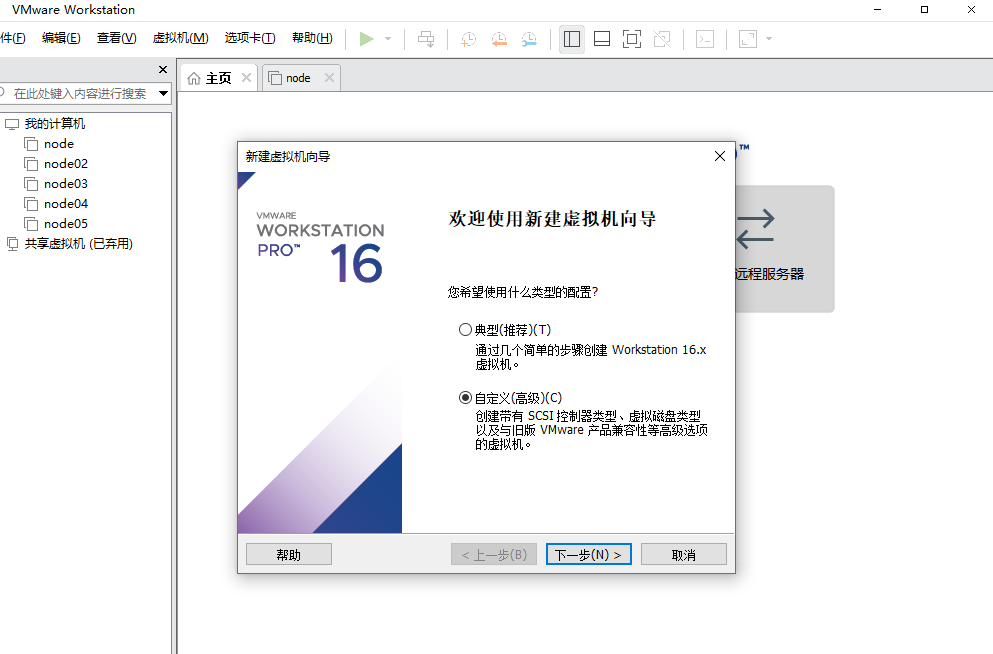Open the snapshot manager
This screenshot has height=654, width=993.
(527, 39)
